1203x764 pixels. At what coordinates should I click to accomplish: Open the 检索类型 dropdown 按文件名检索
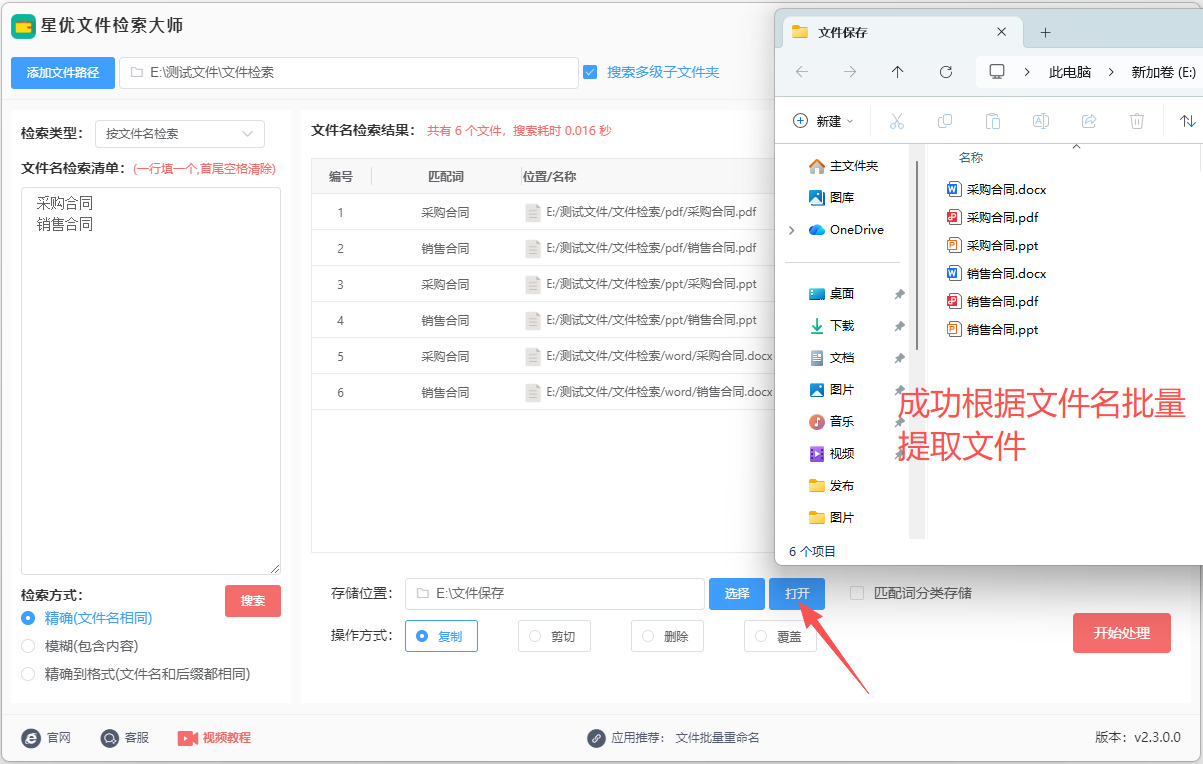180,133
